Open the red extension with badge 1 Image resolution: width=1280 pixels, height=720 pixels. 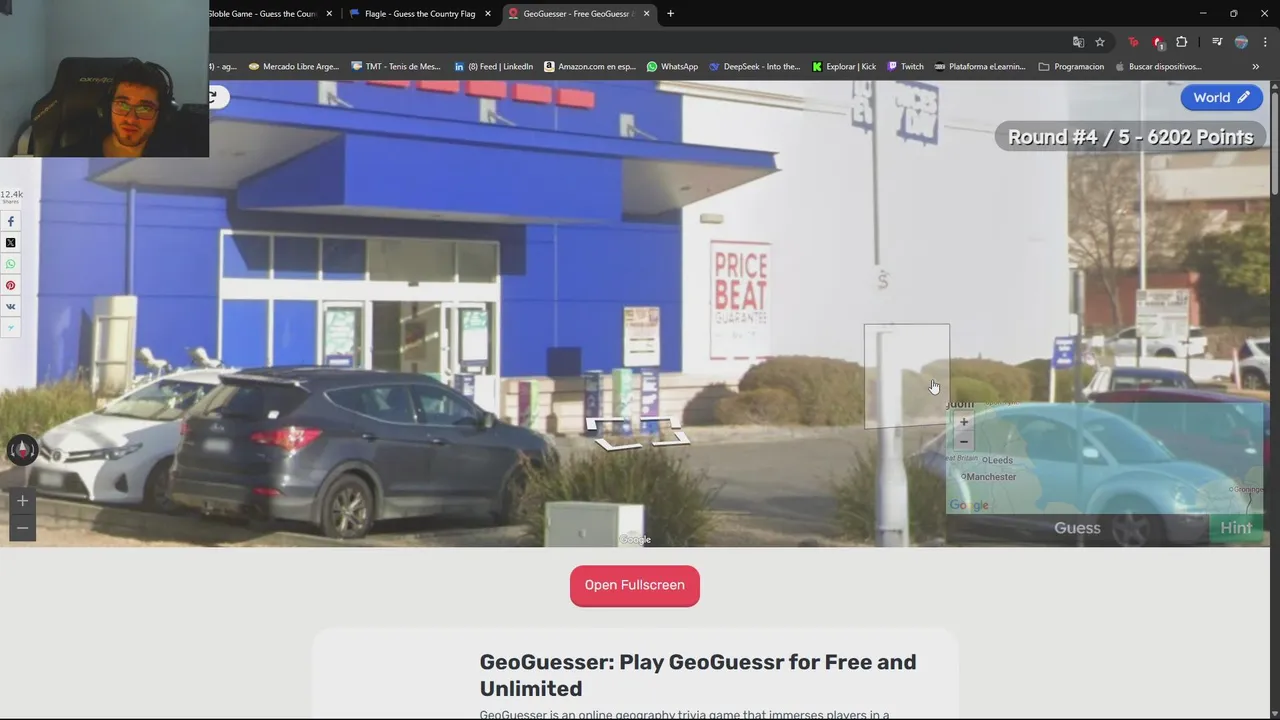pos(1158,42)
